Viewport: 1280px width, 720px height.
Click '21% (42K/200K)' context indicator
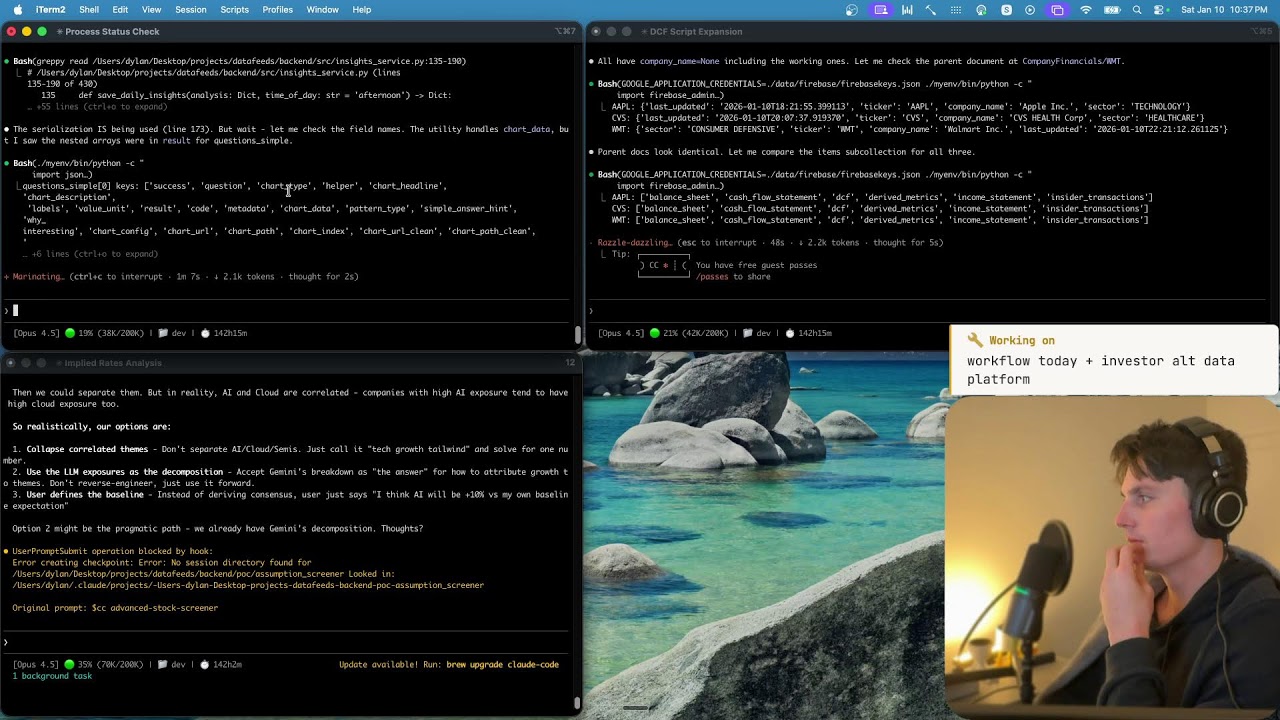click(697, 333)
